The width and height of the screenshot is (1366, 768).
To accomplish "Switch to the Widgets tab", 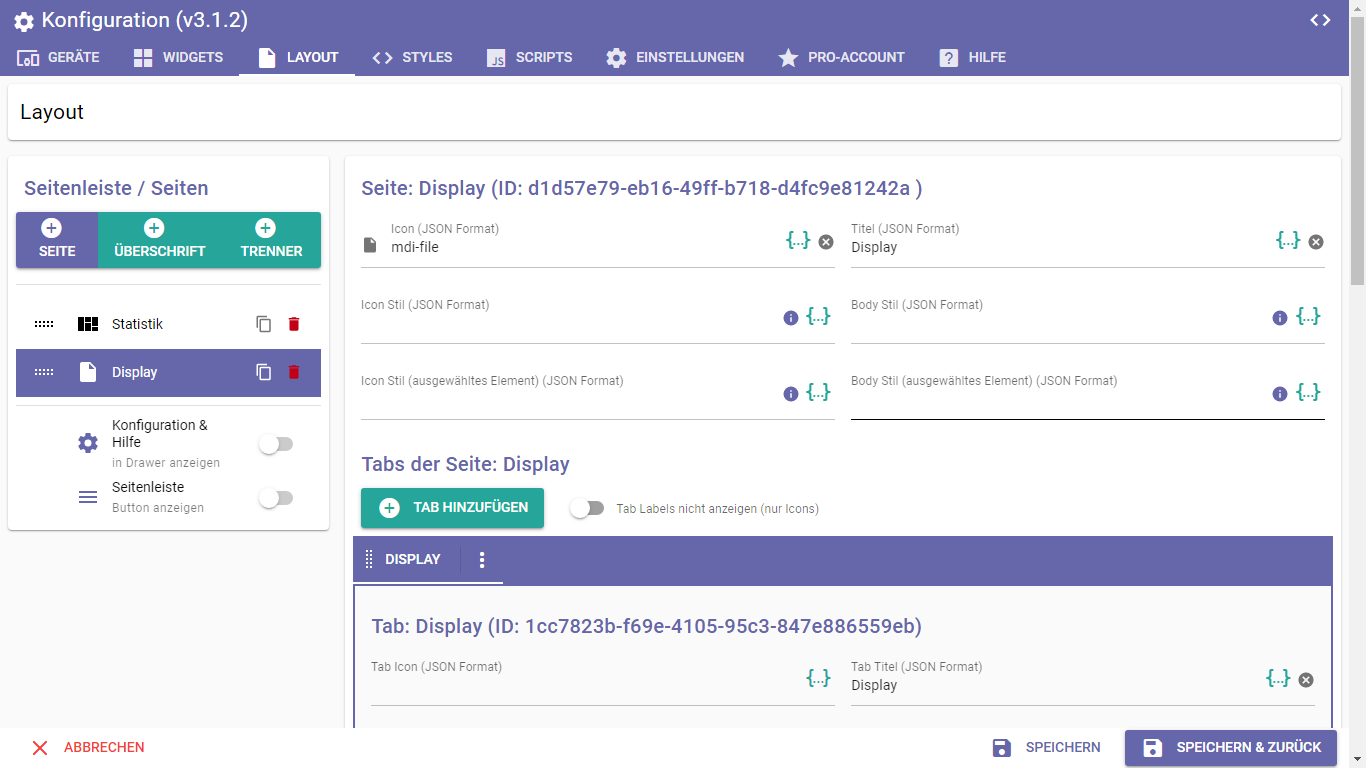I will (x=178, y=57).
